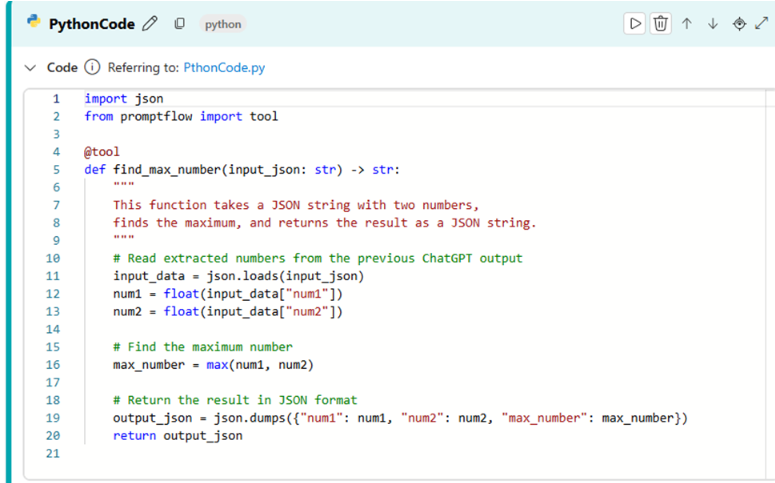
Task: Edit the PythonCode node name with pencil icon
Action: [x=150, y=24]
